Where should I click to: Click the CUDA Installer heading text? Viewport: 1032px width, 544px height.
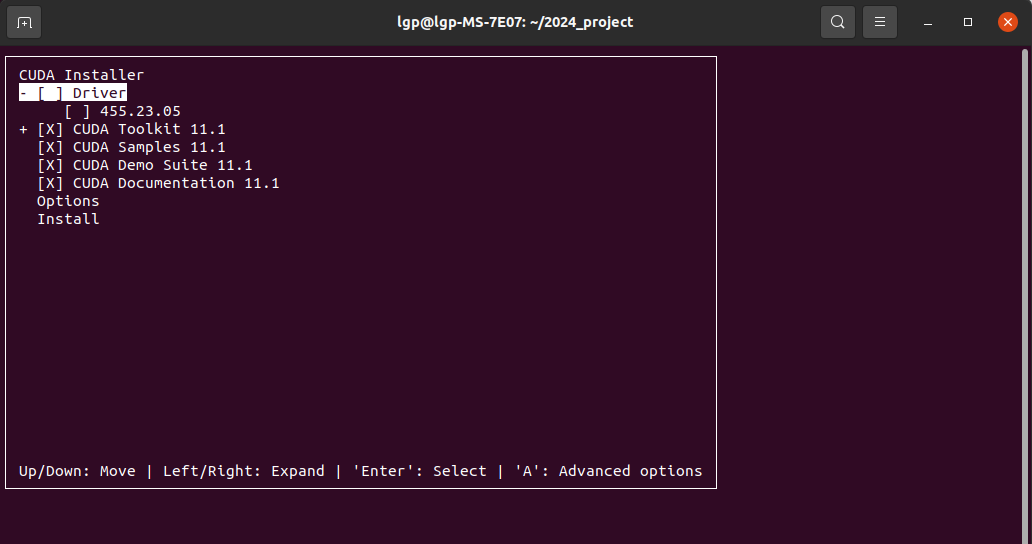click(x=81, y=75)
